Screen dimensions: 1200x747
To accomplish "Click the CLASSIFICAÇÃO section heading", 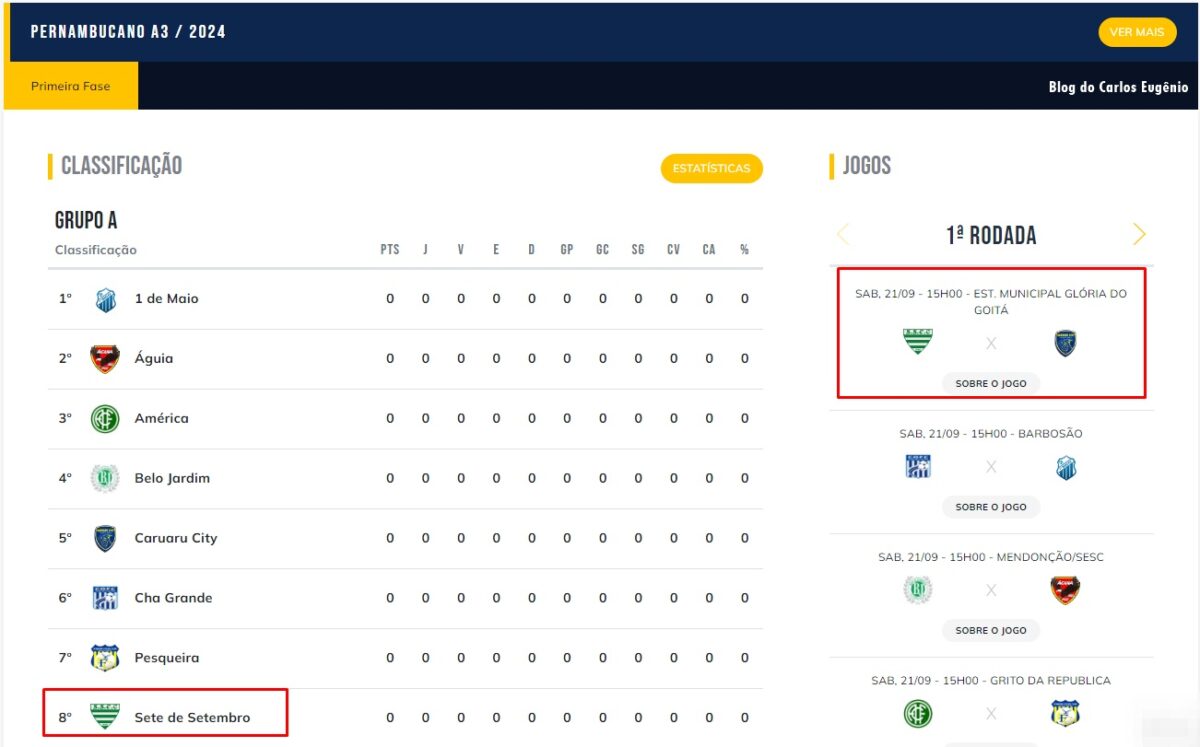I will coord(121,166).
